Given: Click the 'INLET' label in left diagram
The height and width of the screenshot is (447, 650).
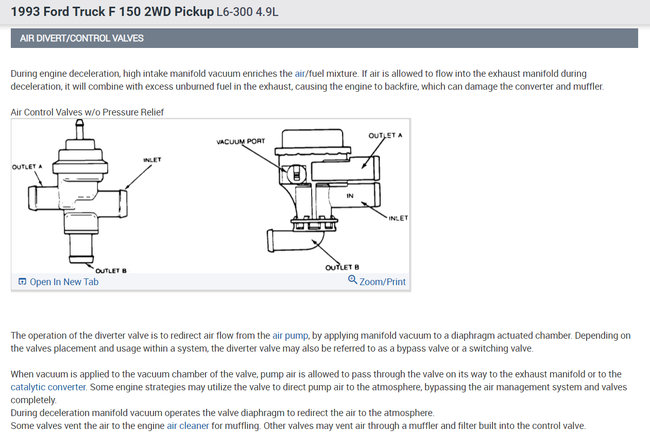Looking at the screenshot, I should pyautogui.click(x=152, y=160).
